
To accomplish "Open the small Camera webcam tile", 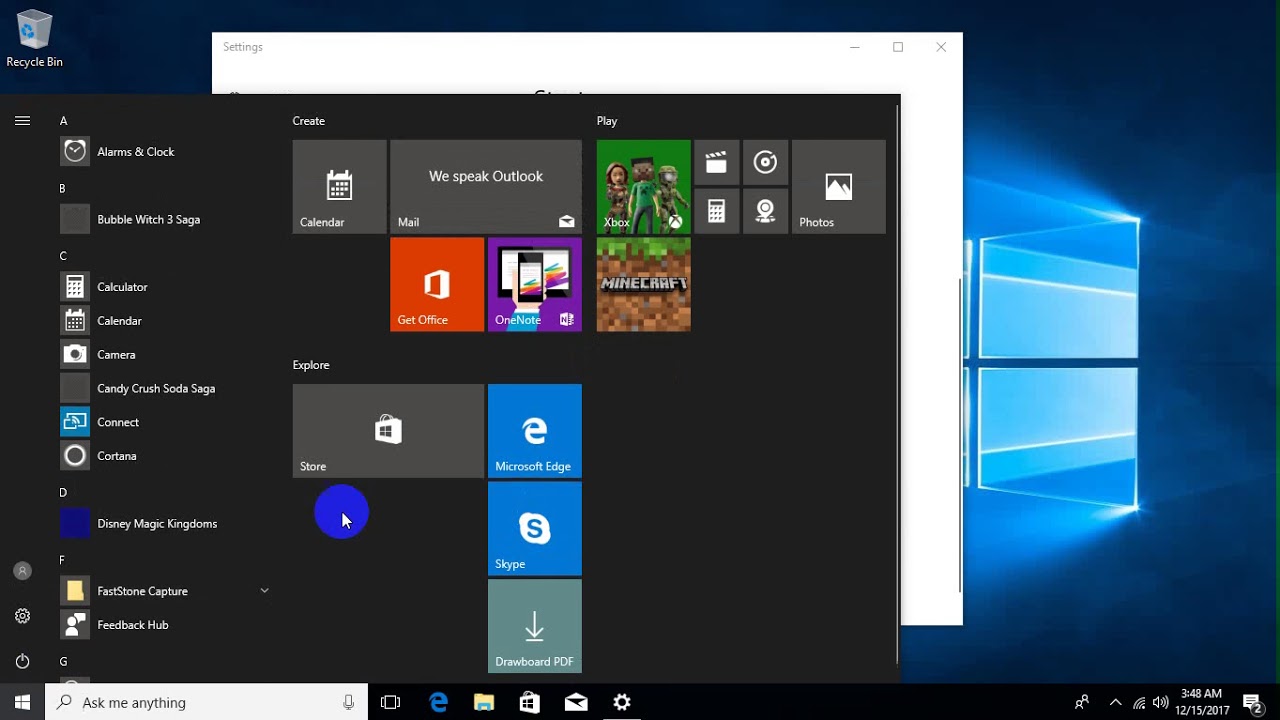I will point(765,211).
